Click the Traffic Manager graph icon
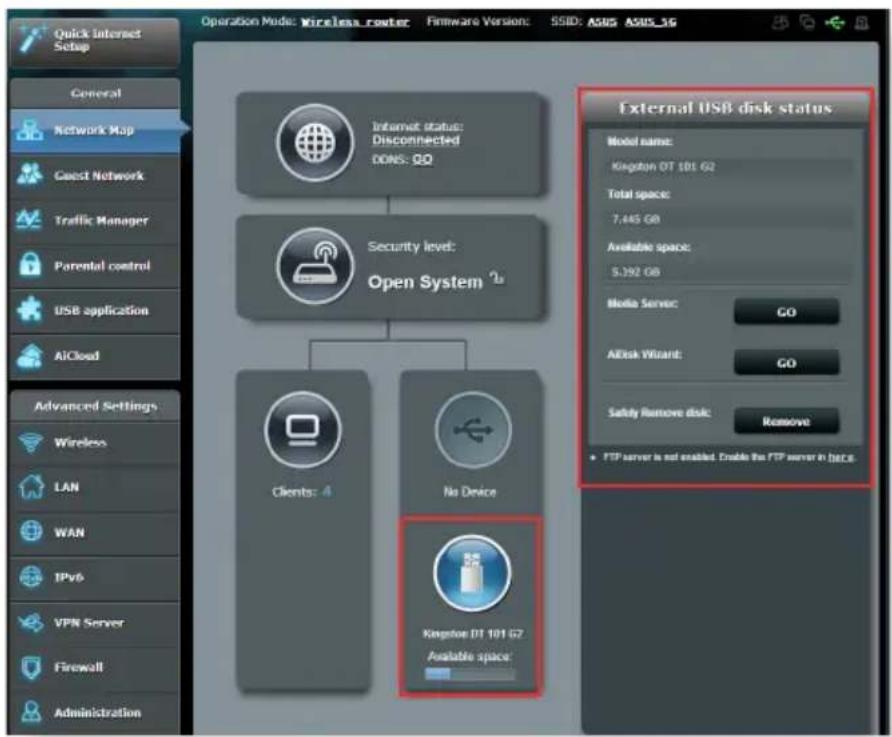Screen dimensions: 892x737 [x=29, y=220]
